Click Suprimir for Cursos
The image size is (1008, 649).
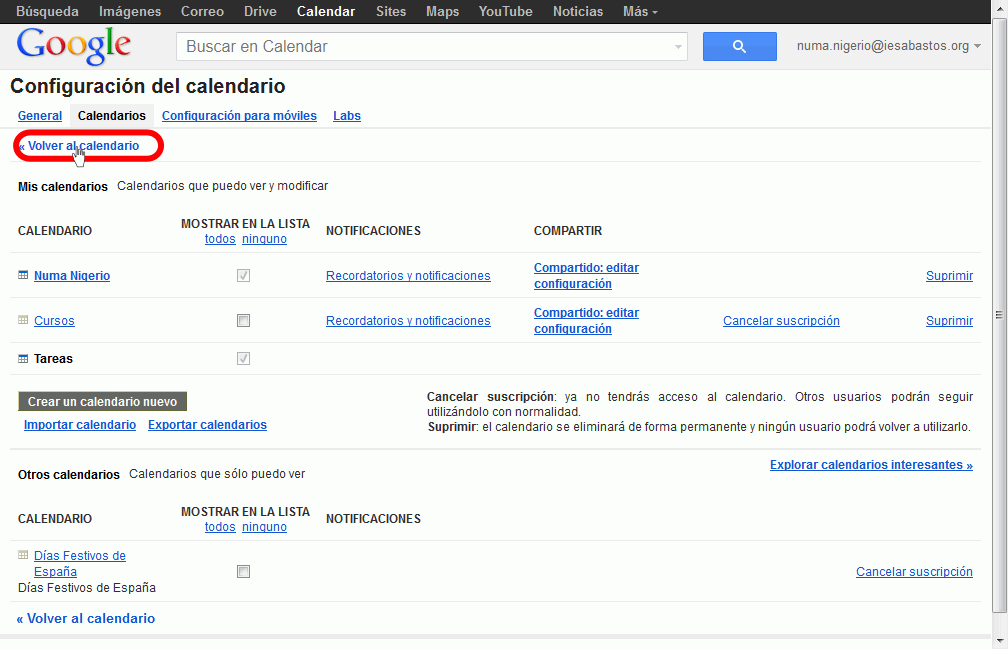[x=949, y=321]
